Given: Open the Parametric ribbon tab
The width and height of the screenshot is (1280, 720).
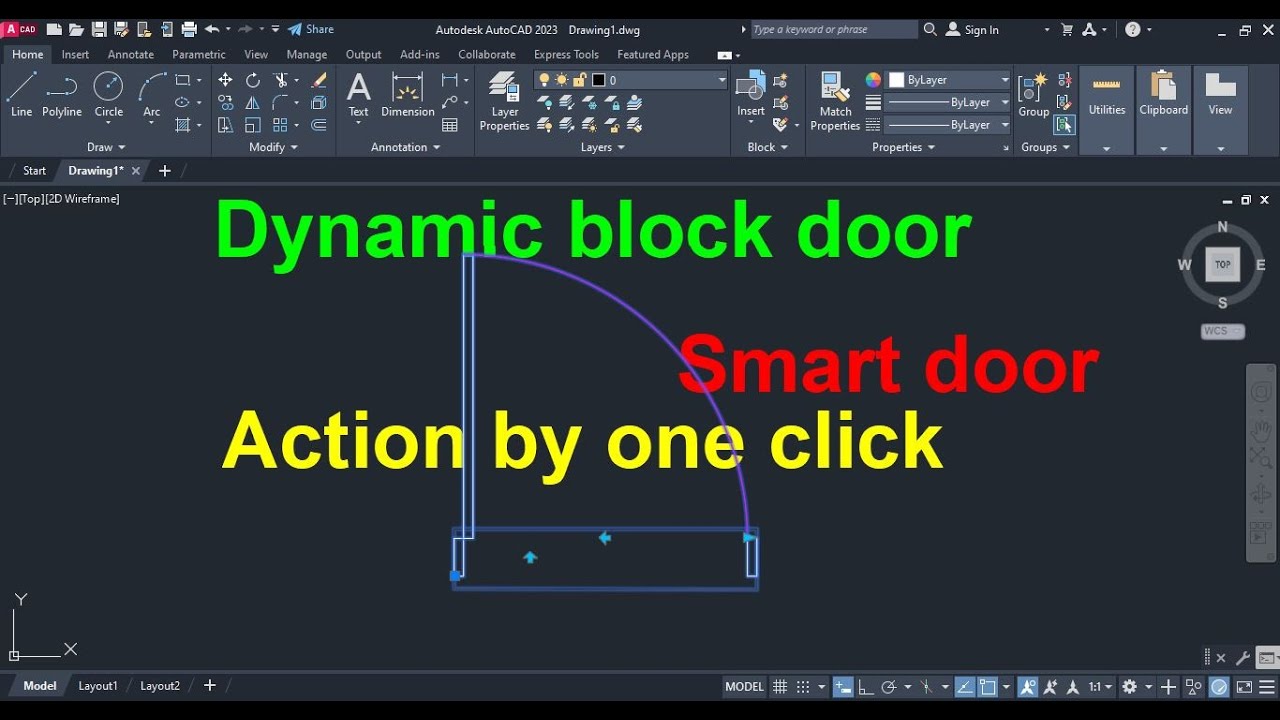Looking at the screenshot, I should 199,55.
